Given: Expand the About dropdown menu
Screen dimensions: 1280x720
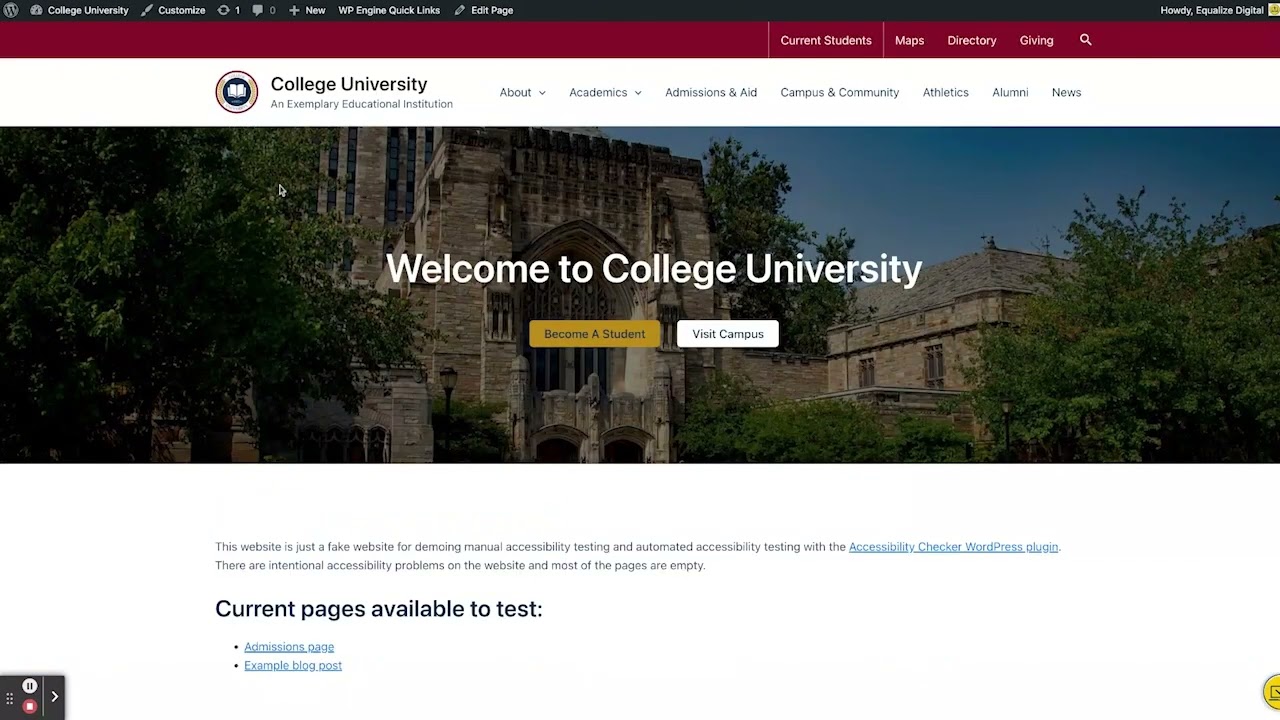Looking at the screenshot, I should [x=523, y=92].
